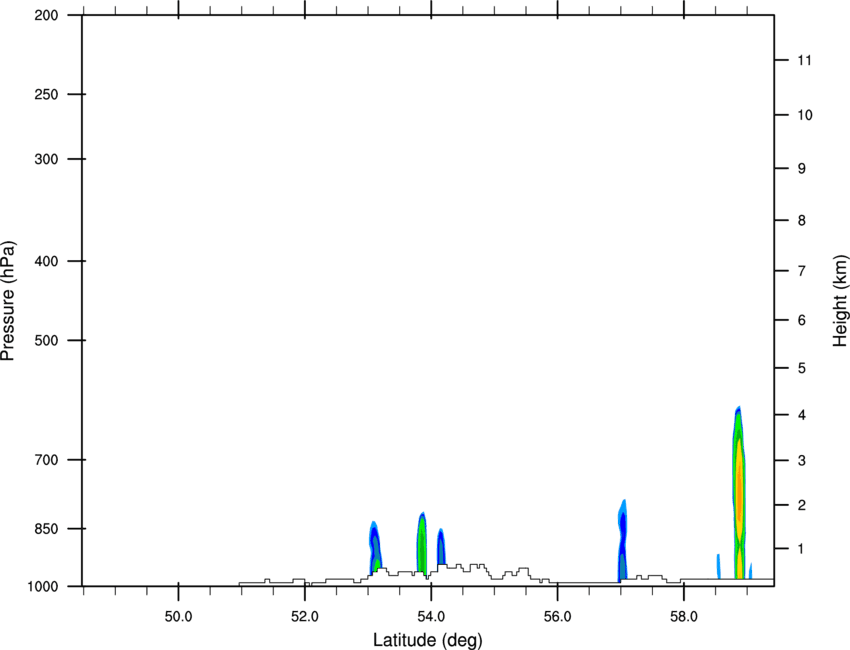Select the 700 pressure tick label

pos(46,459)
